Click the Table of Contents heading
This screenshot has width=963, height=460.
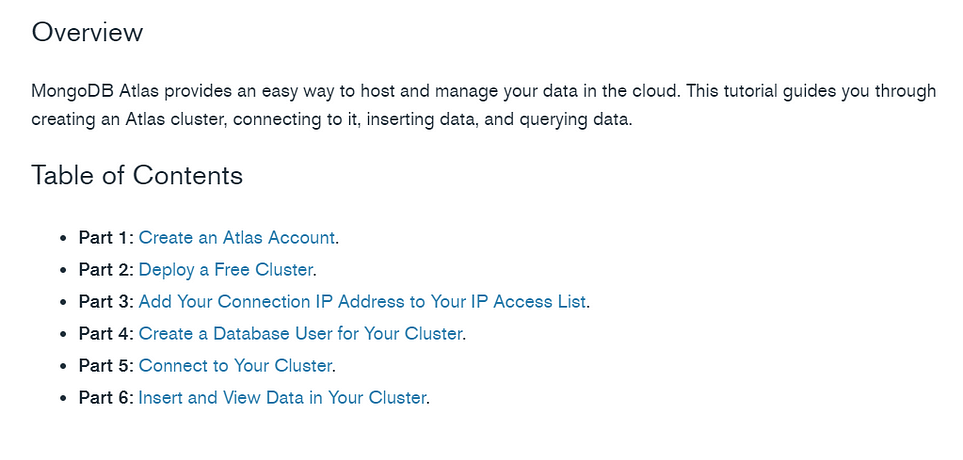tap(137, 175)
